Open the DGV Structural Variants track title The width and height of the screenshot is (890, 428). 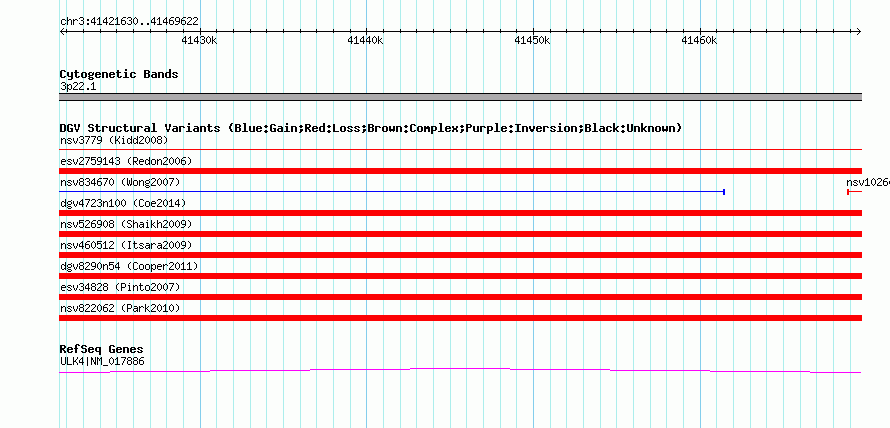[371, 128]
